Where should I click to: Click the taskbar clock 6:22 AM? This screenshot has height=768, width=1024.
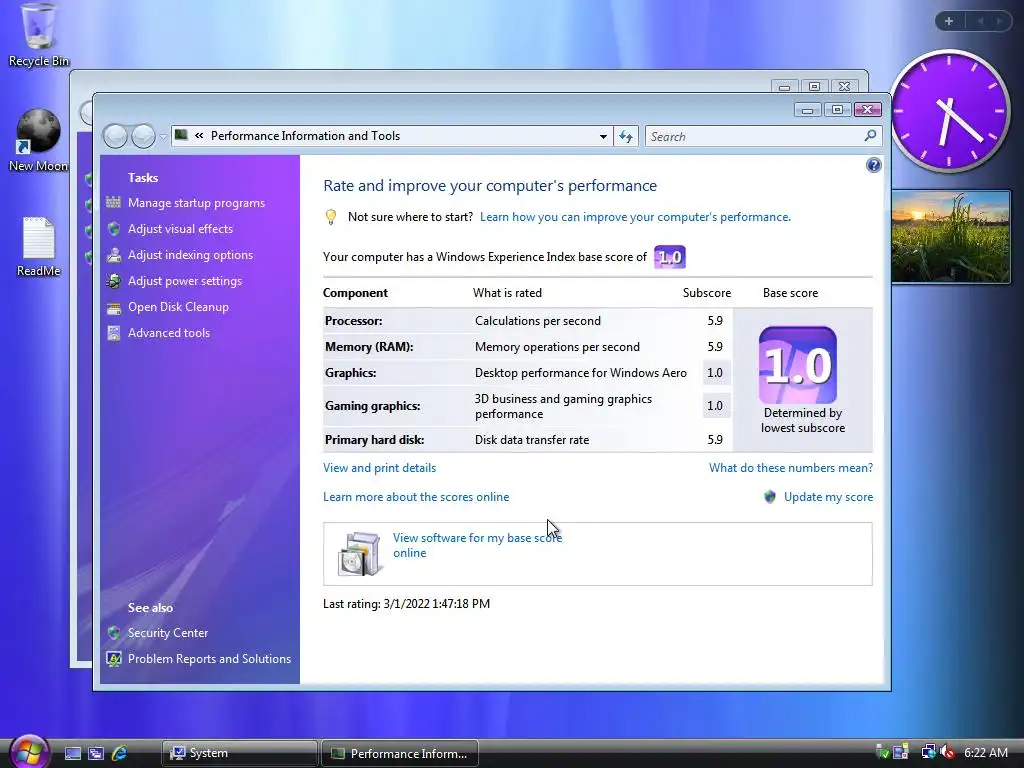pyautogui.click(x=985, y=752)
